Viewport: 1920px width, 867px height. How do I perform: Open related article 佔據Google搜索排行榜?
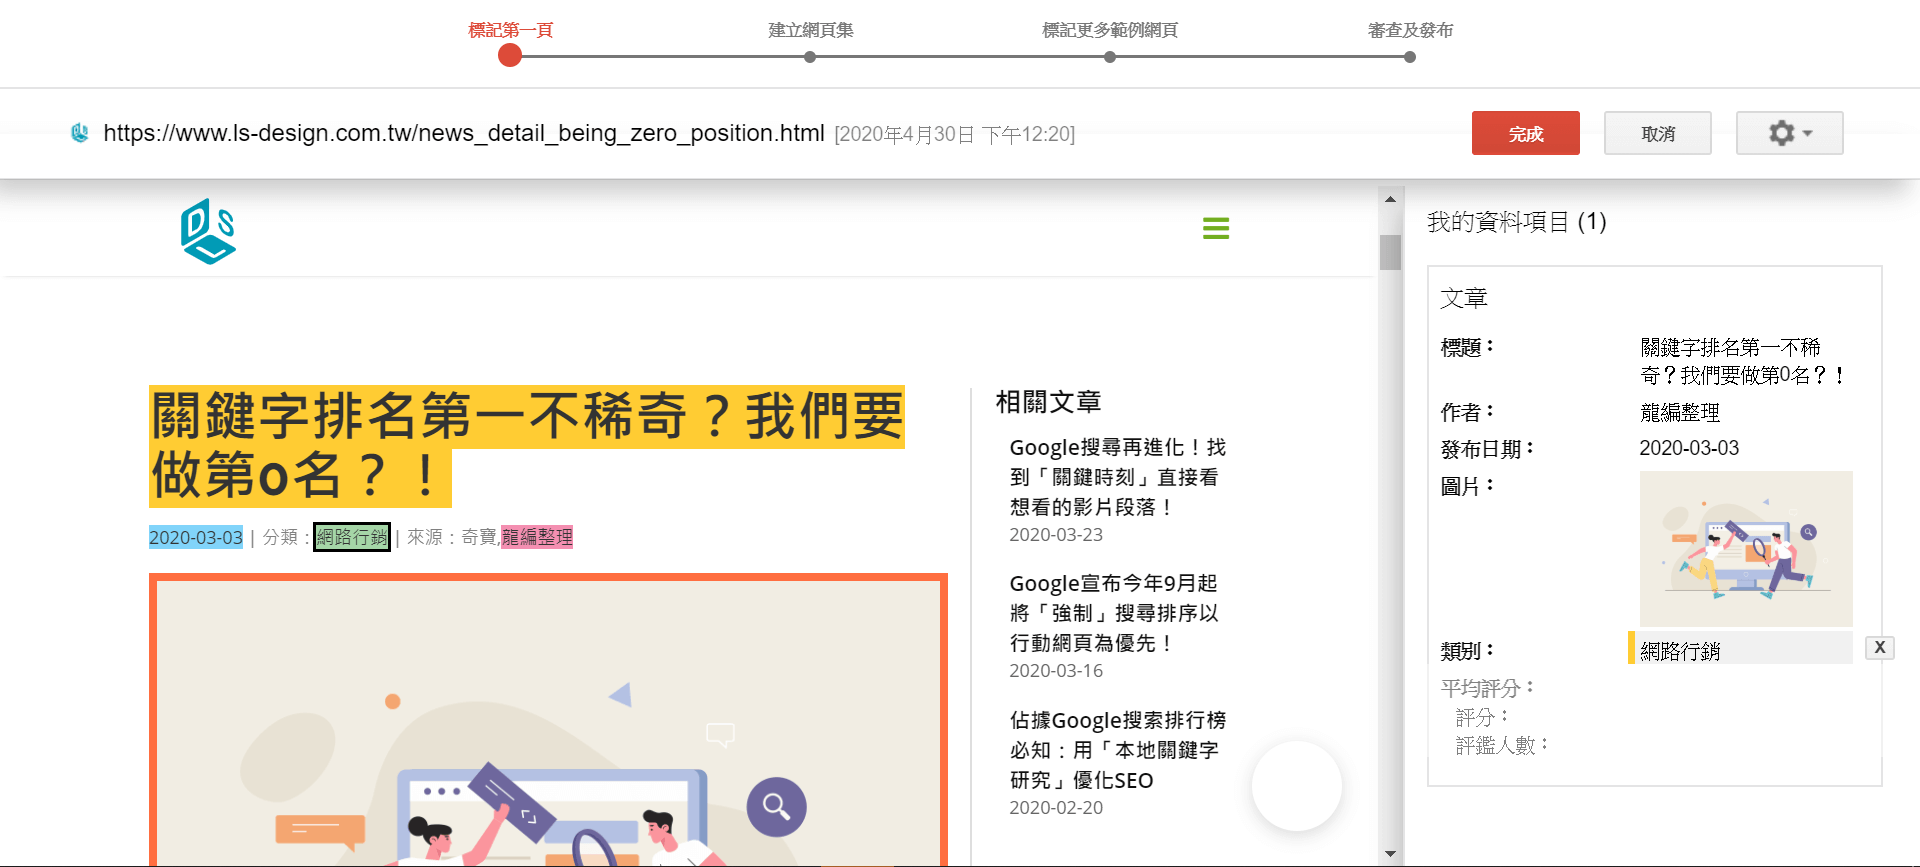pos(1117,750)
